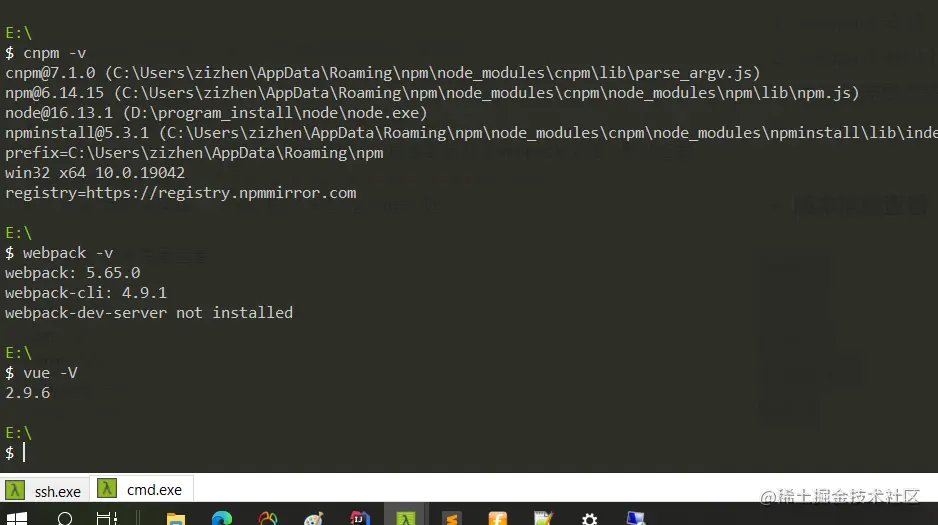Open Task View from taskbar

106,518
